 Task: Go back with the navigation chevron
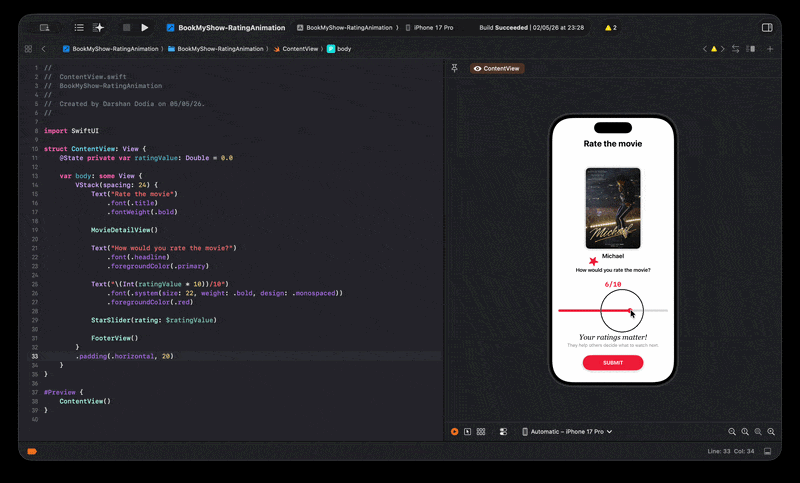click(x=43, y=49)
